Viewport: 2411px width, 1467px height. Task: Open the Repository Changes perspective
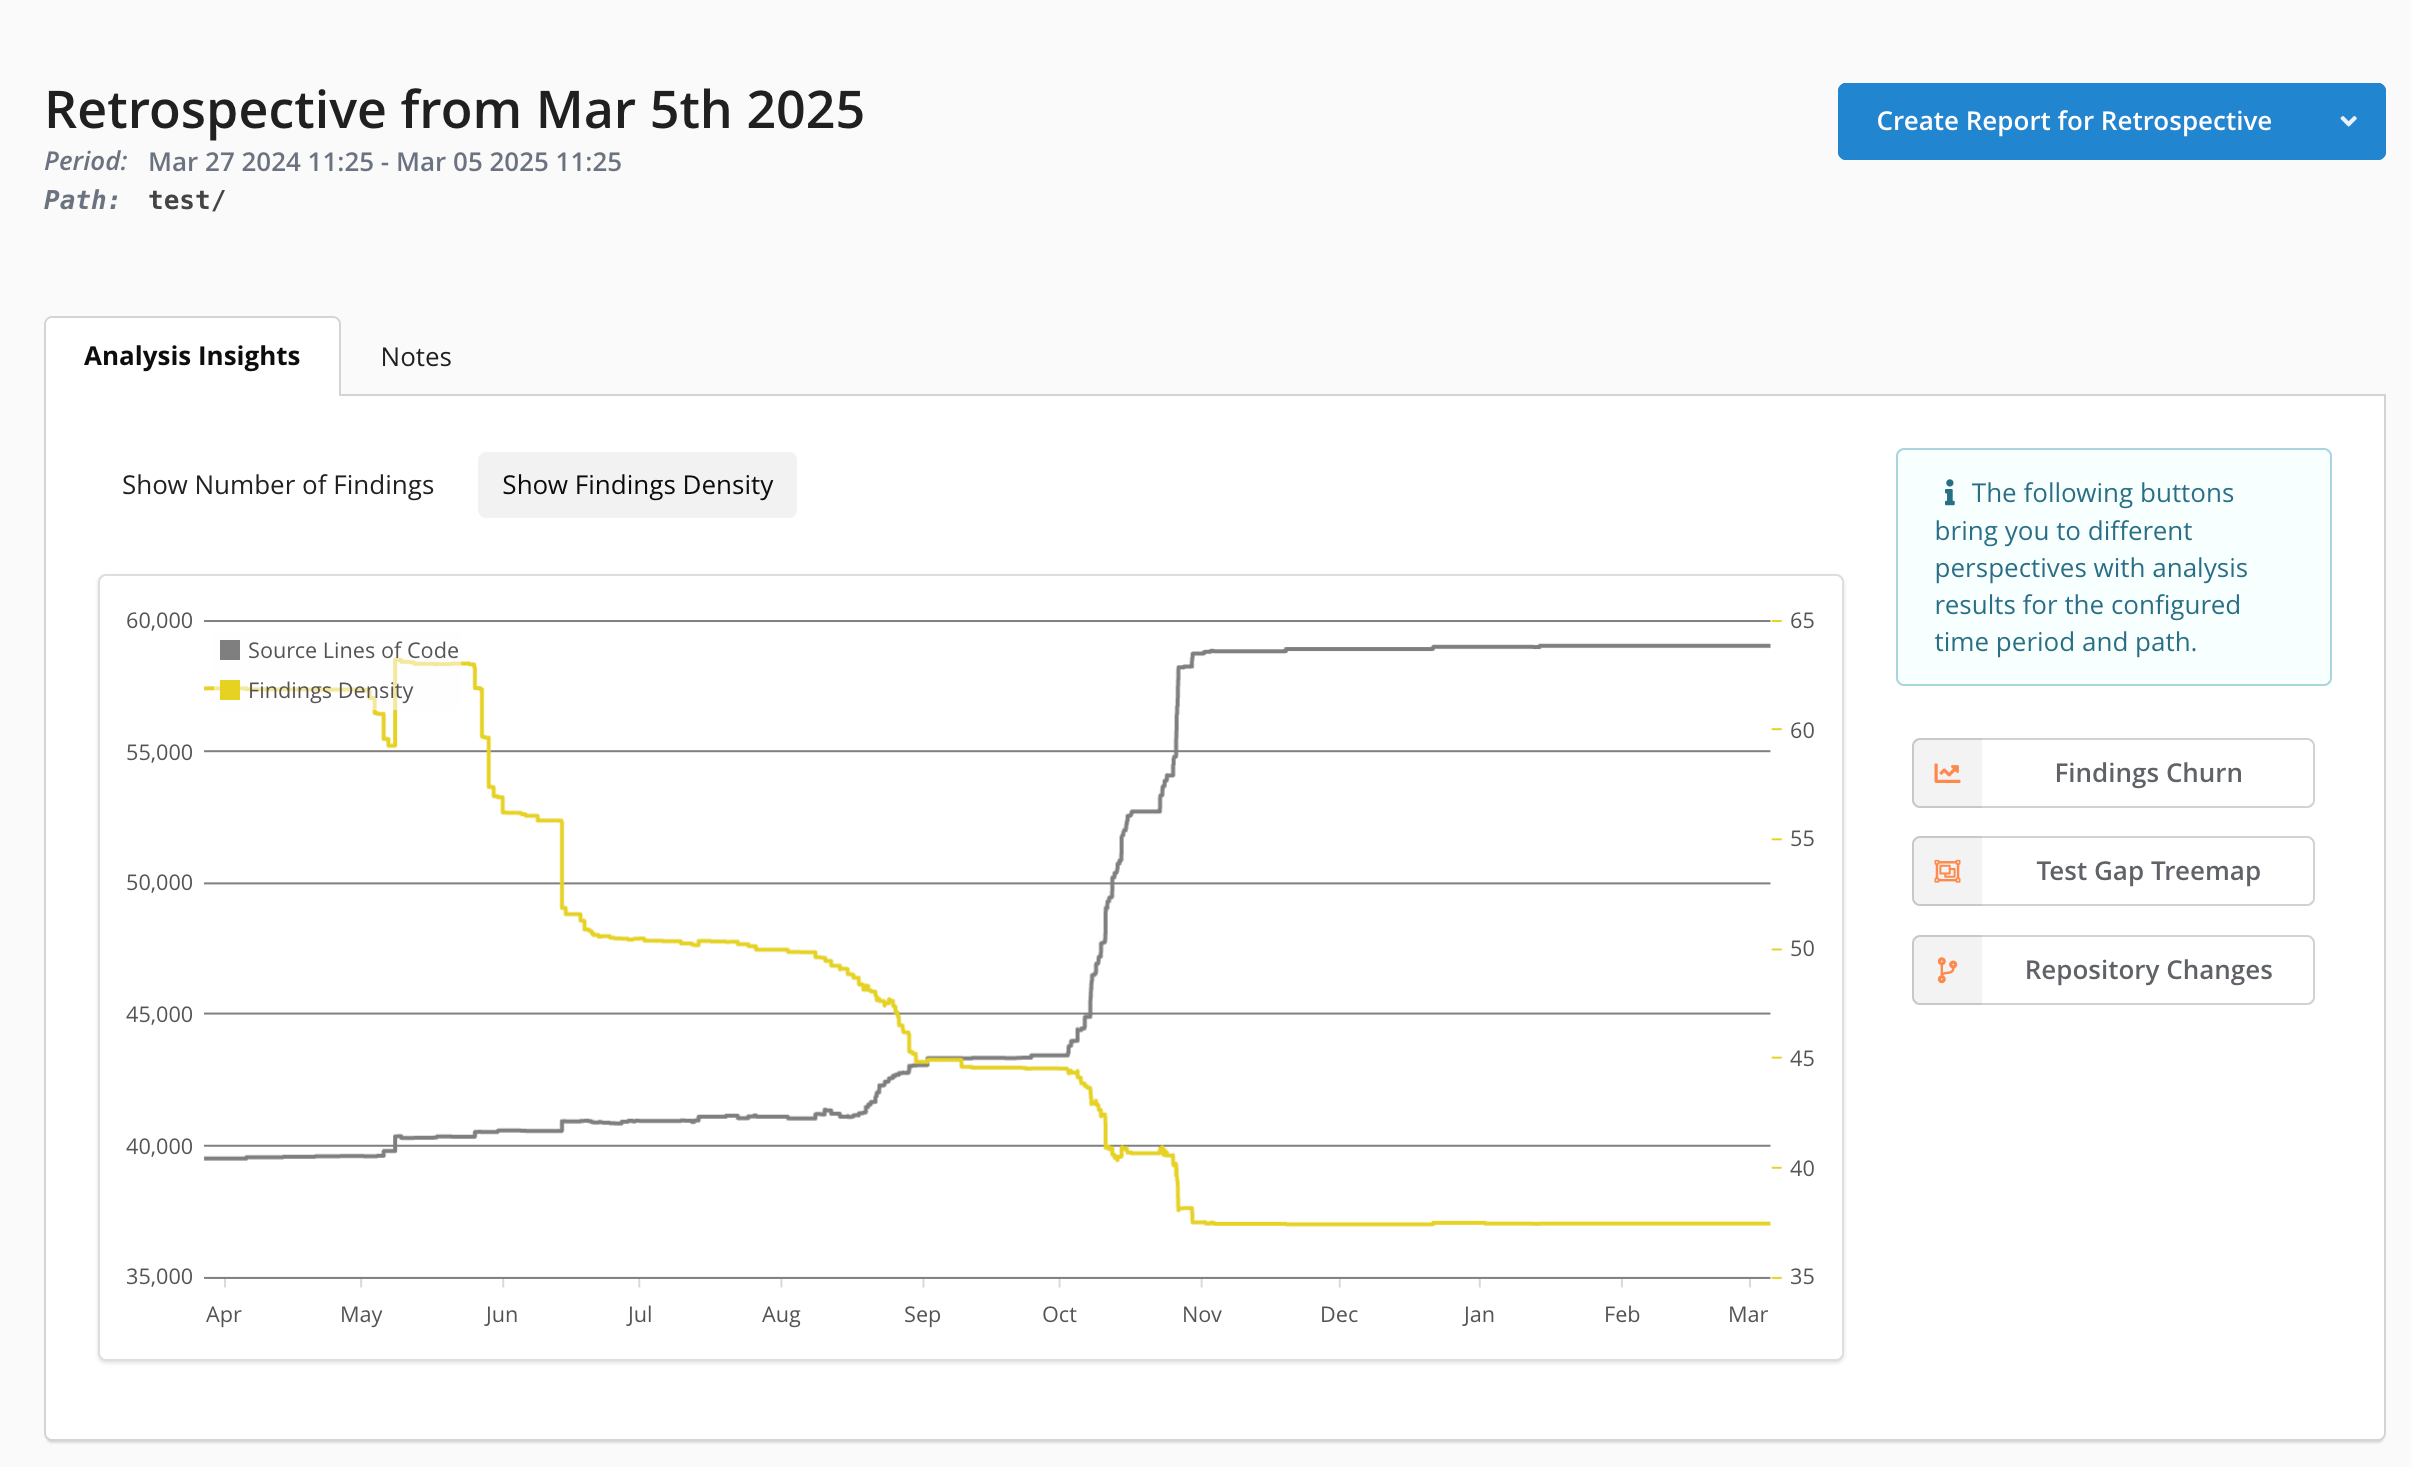pyautogui.click(x=2113, y=970)
